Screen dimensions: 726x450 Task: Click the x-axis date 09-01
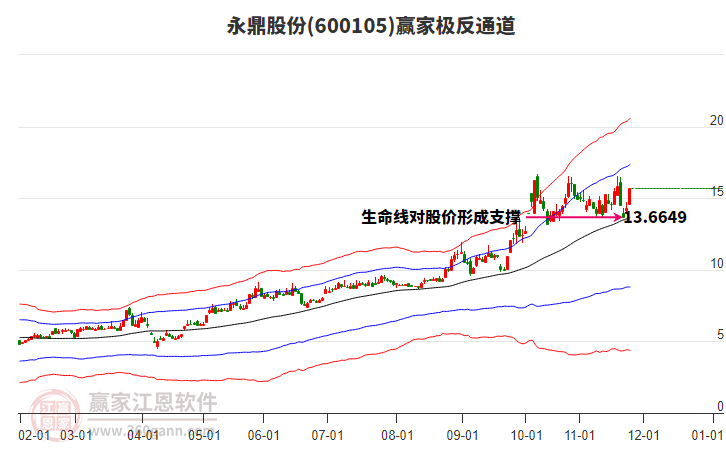click(x=462, y=436)
